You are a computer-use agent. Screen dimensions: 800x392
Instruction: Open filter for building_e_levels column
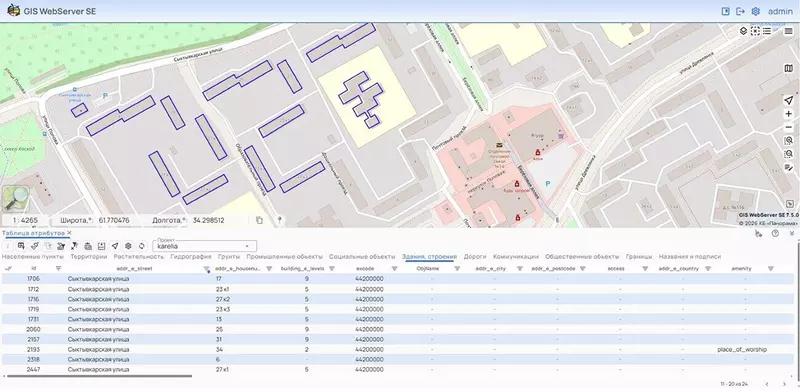(x=332, y=268)
